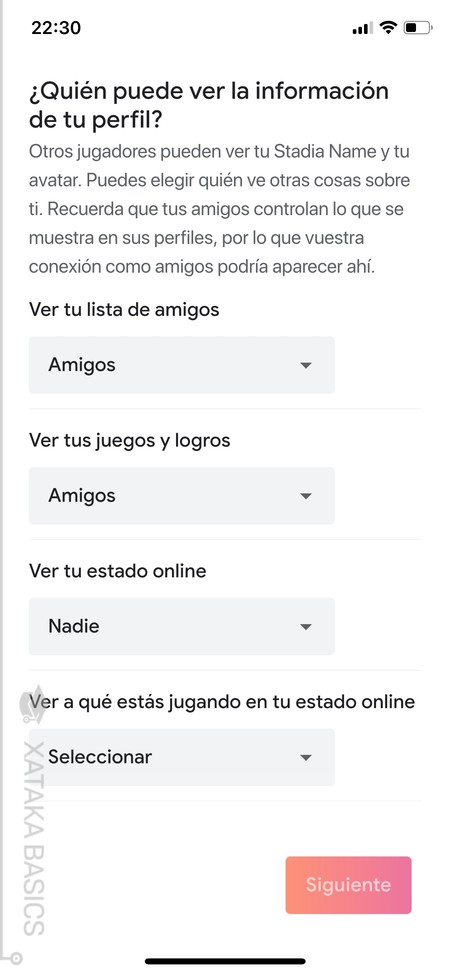Tap the 22:30 clock in status bar
Viewport: 450px width, 974px height.
click(x=56, y=28)
